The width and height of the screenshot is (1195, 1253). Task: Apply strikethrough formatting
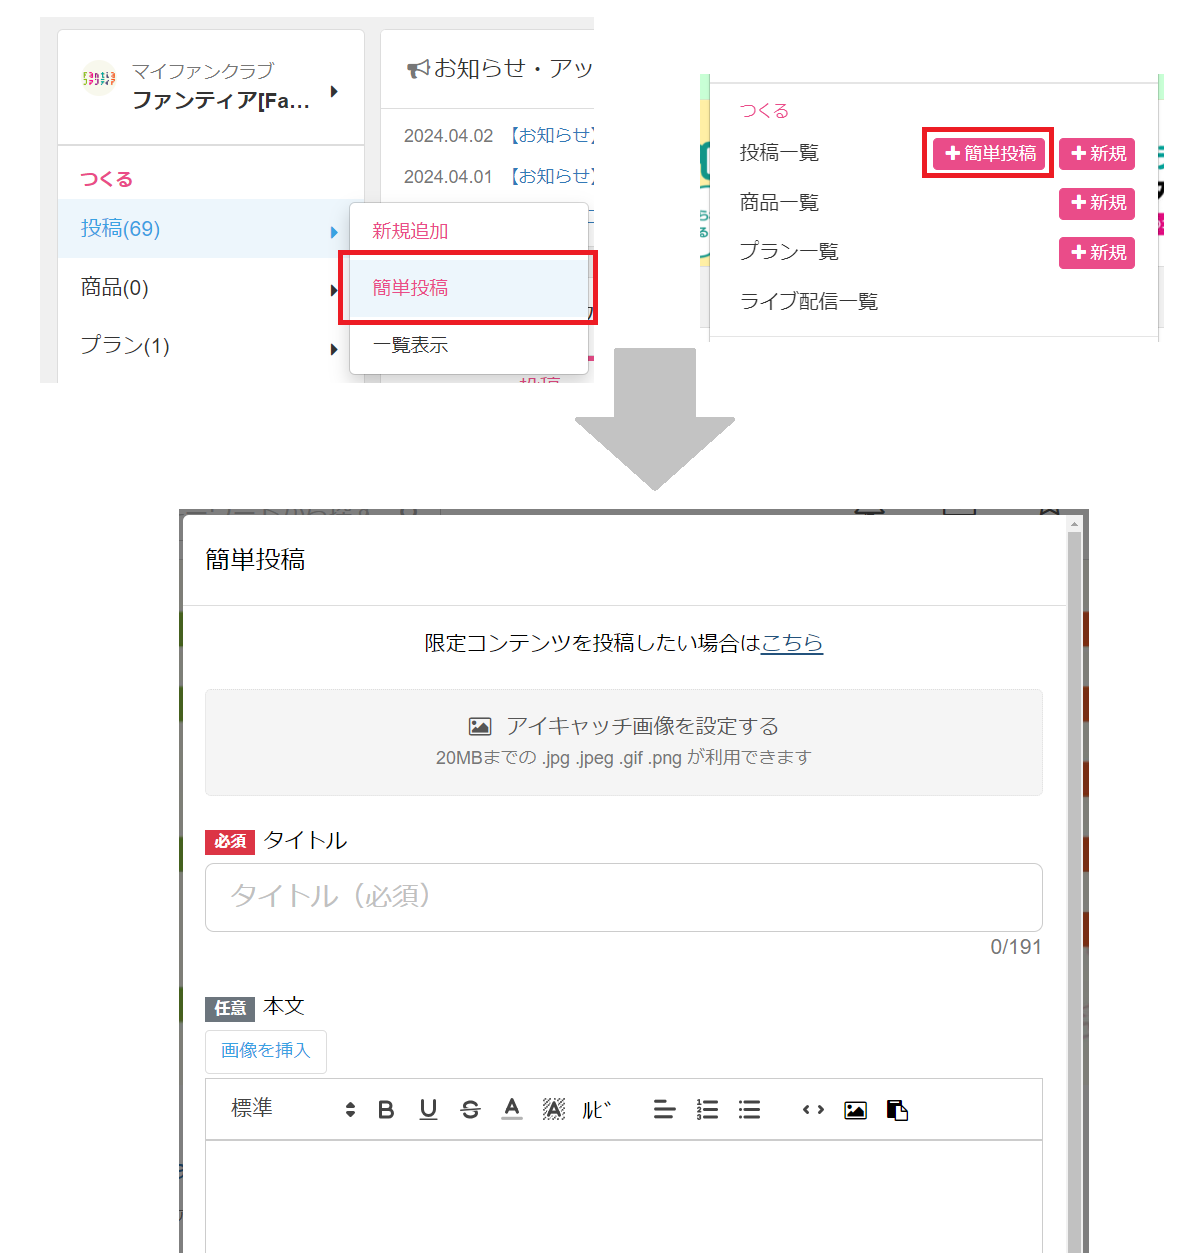click(470, 1110)
